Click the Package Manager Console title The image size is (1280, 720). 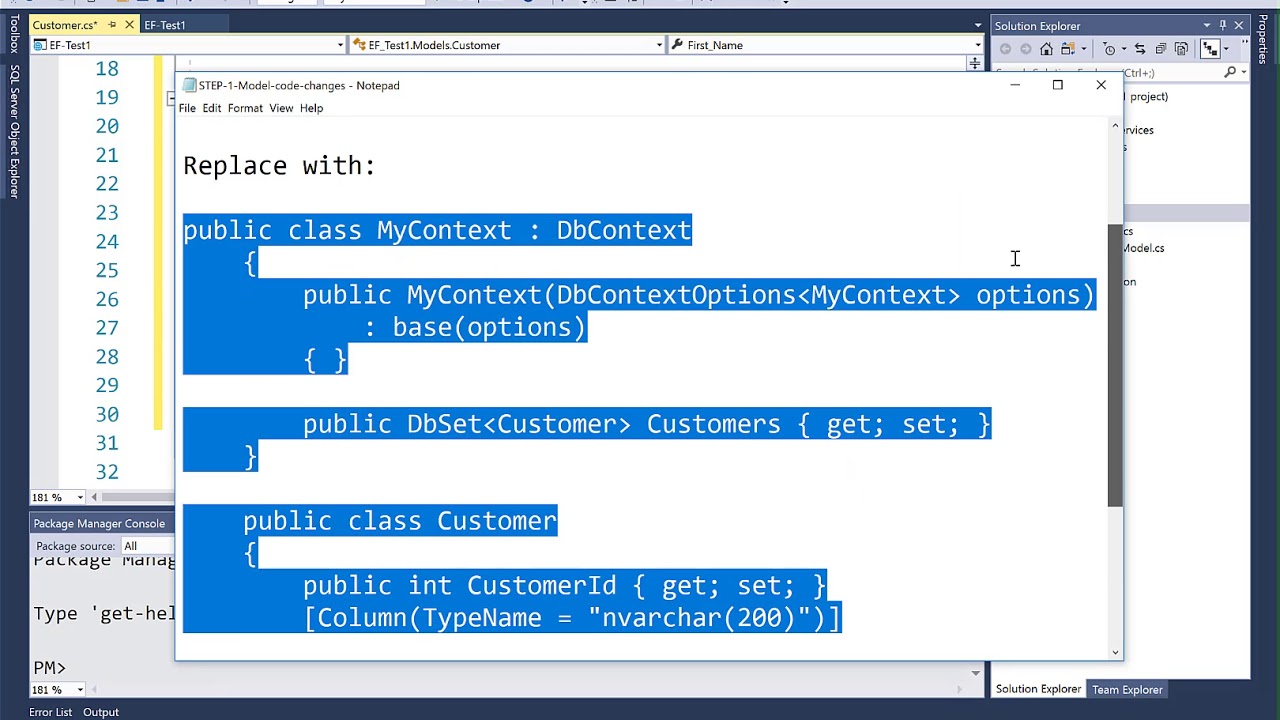tap(99, 523)
